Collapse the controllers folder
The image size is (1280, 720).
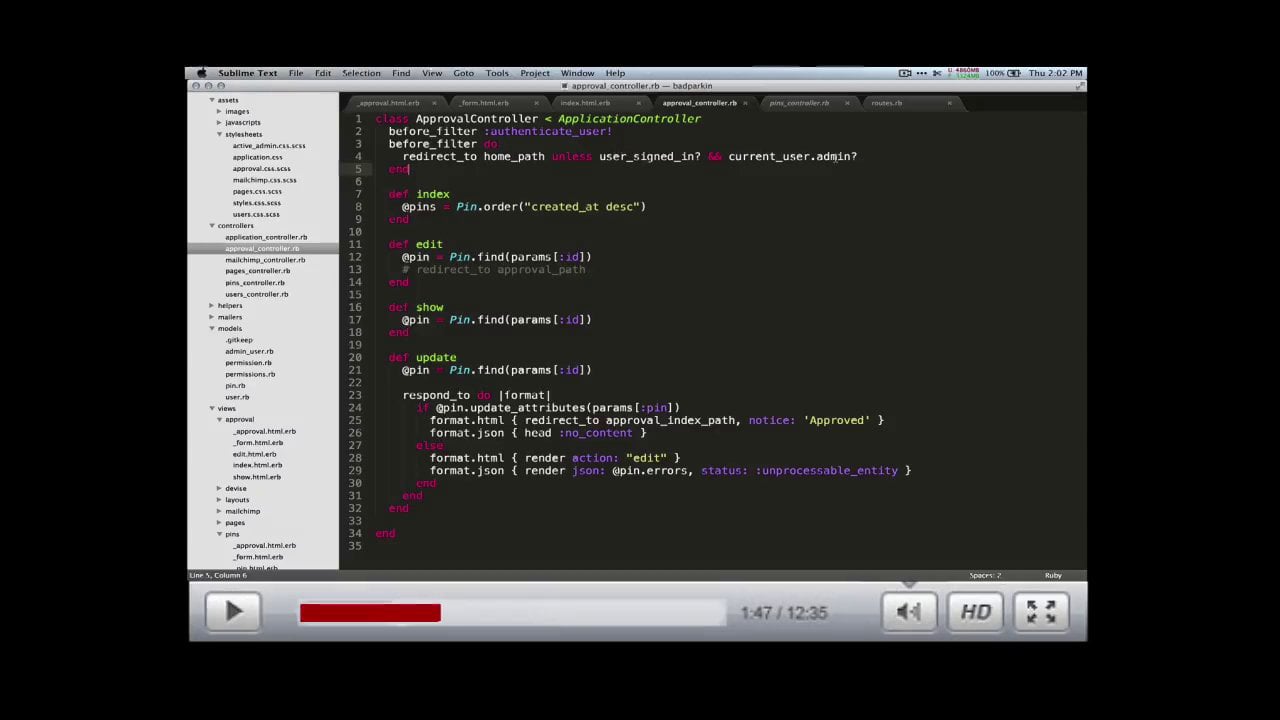(212, 225)
